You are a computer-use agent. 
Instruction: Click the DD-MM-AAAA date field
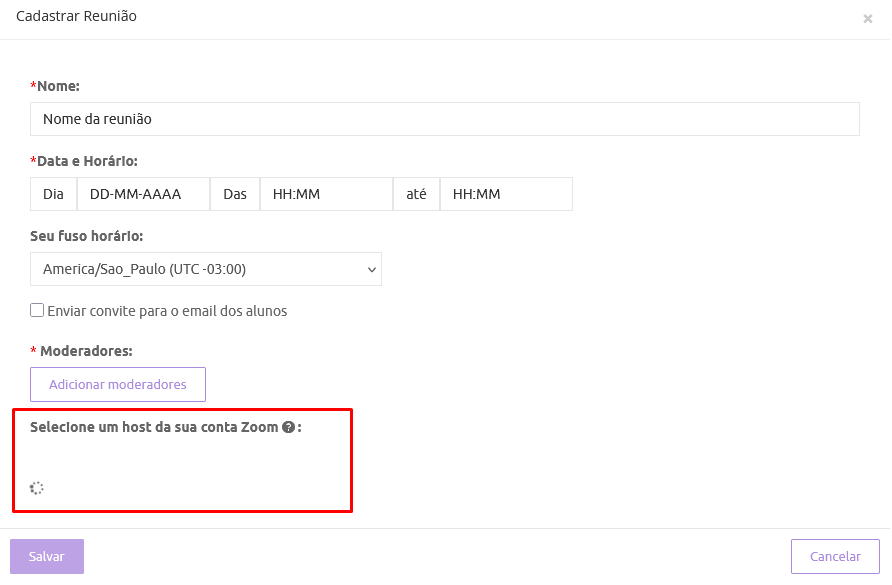click(143, 194)
